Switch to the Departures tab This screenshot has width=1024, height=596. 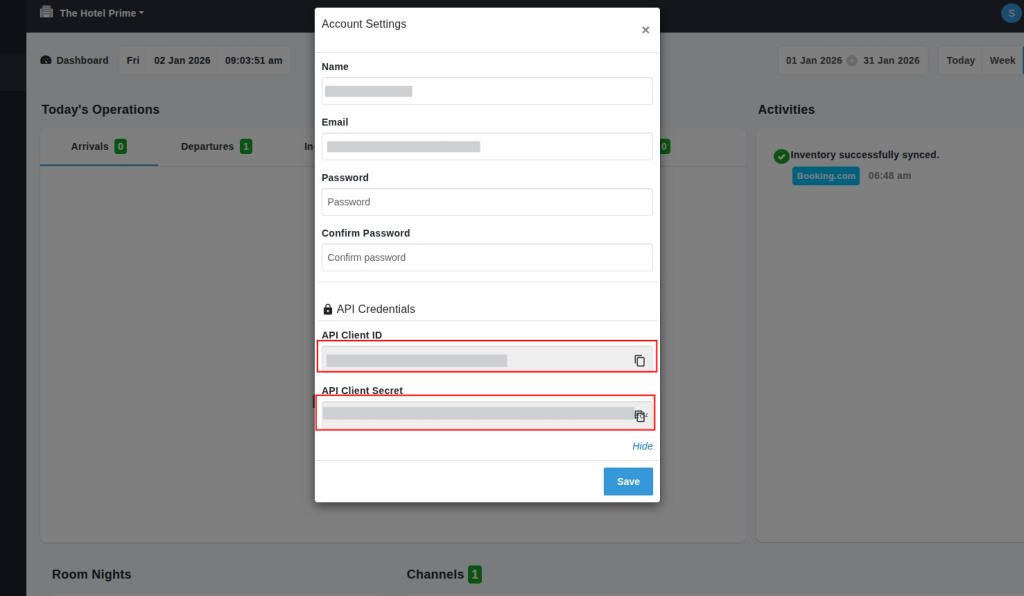pos(207,146)
